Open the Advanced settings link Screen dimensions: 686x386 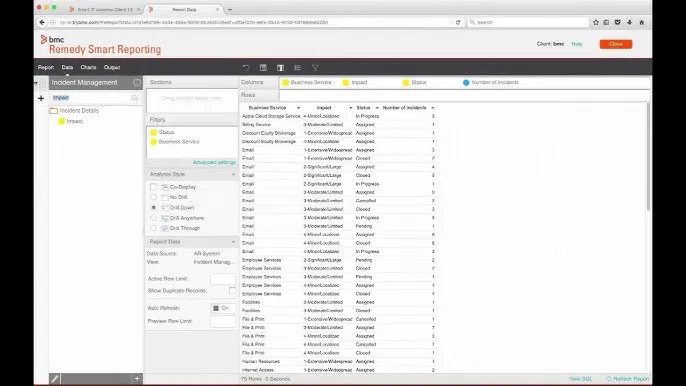coord(214,162)
